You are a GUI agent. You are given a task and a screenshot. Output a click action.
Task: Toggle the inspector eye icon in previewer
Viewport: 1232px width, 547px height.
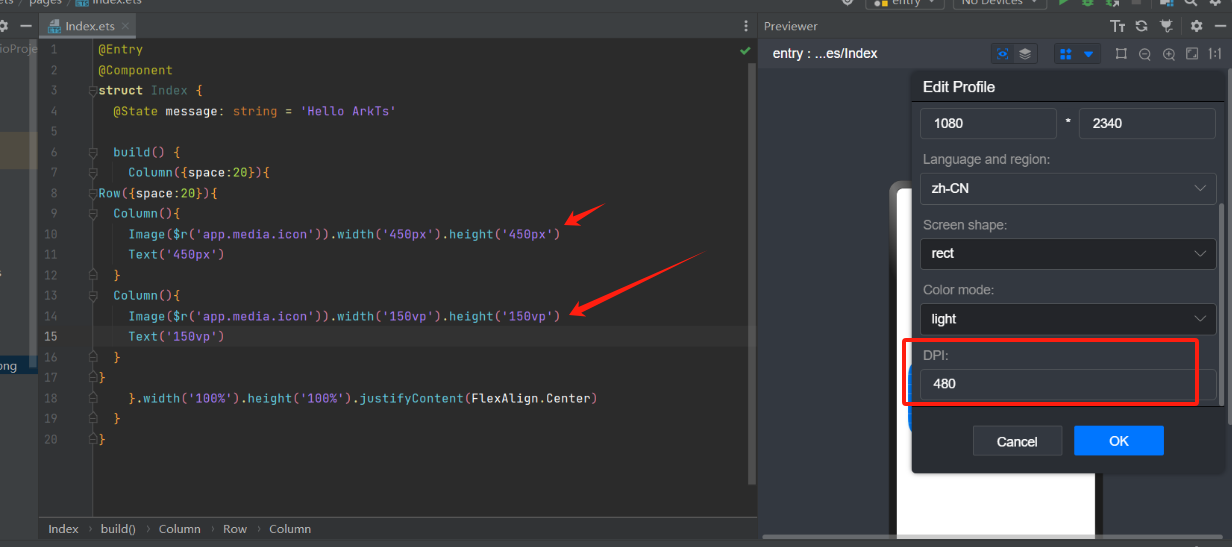[x=1002, y=54]
